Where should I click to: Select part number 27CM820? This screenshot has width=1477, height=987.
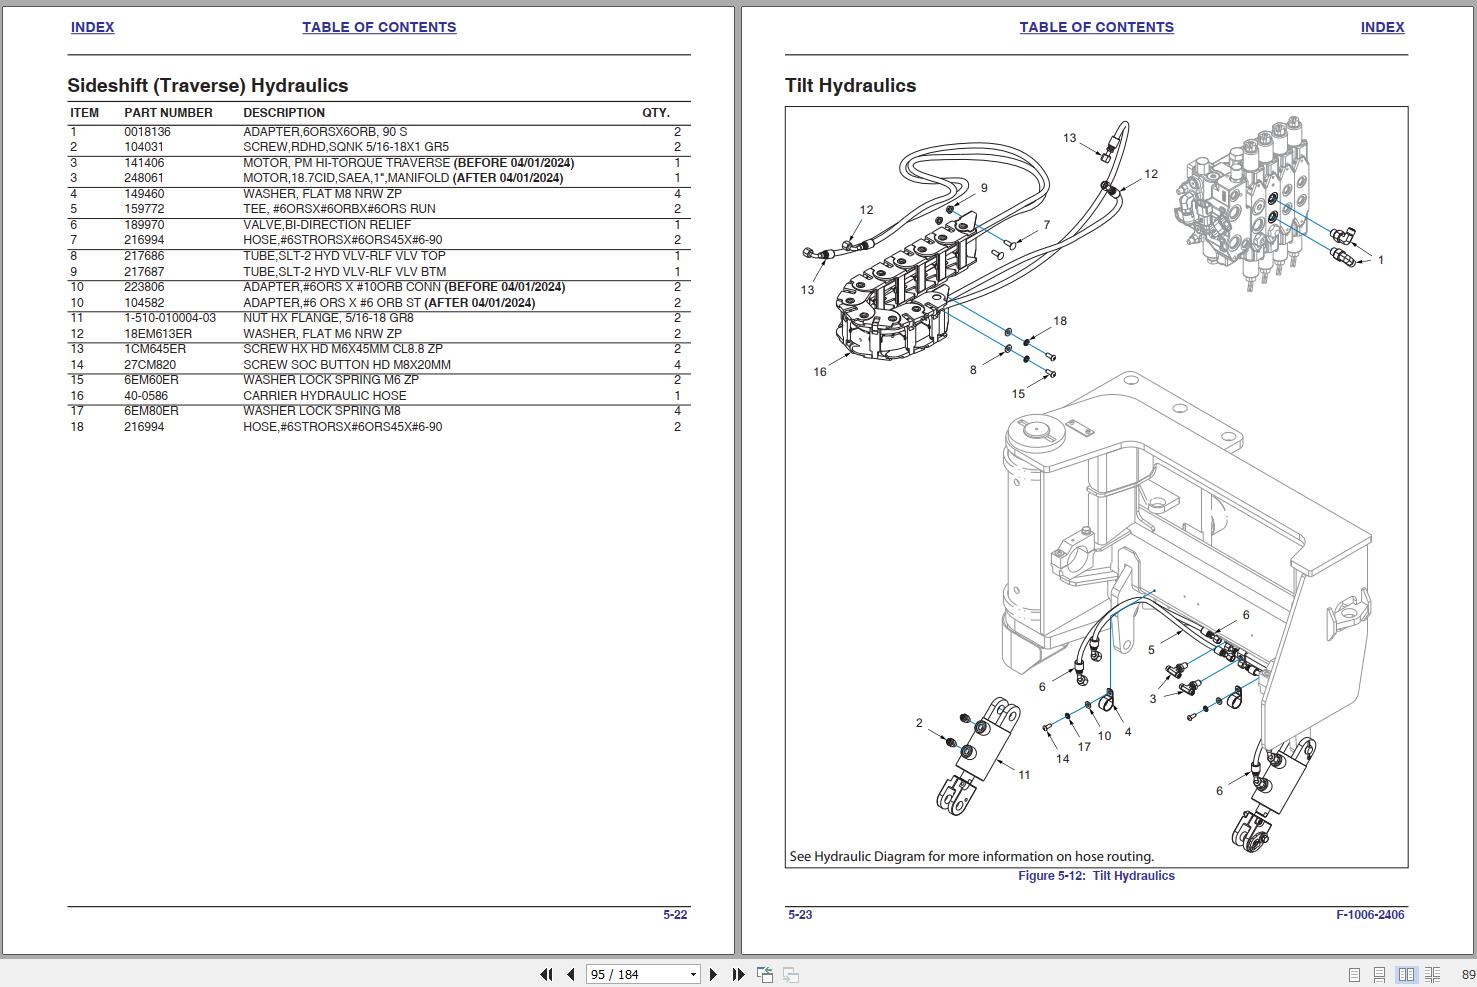(x=150, y=365)
